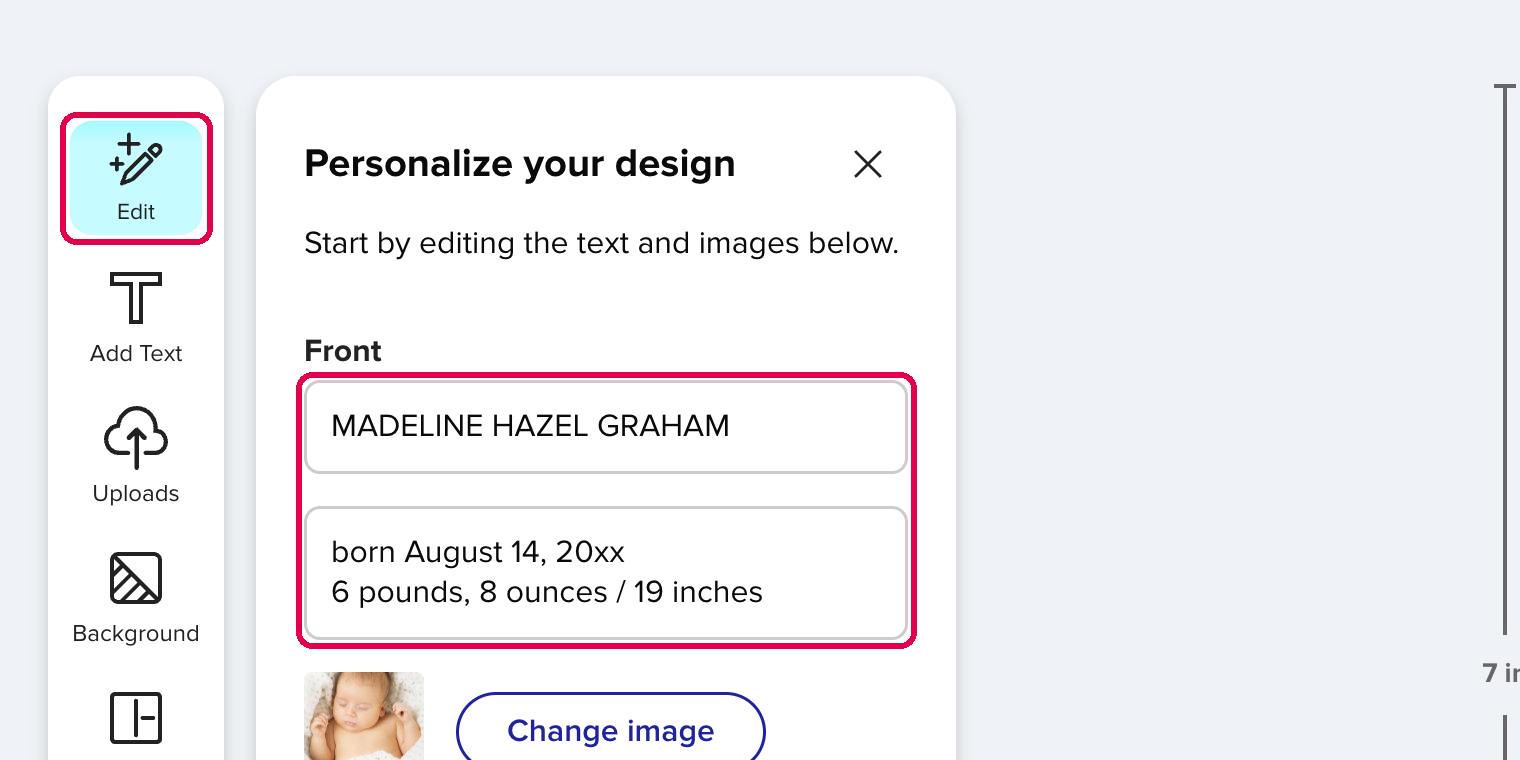Click the Front section label
The image size is (1520, 760).
point(343,351)
